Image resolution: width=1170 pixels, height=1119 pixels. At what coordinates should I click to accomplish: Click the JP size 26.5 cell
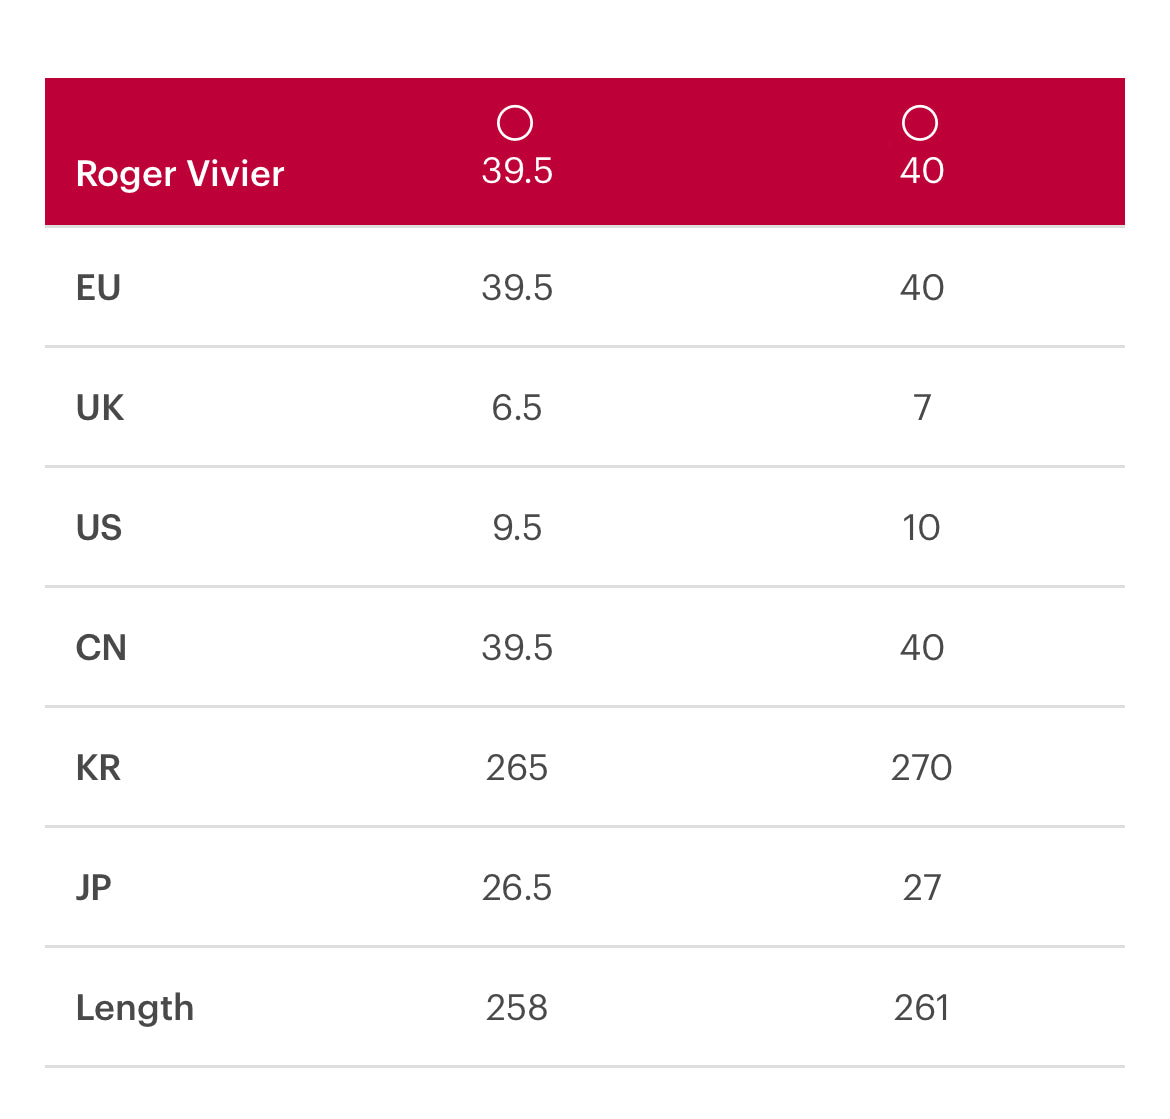point(517,888)
